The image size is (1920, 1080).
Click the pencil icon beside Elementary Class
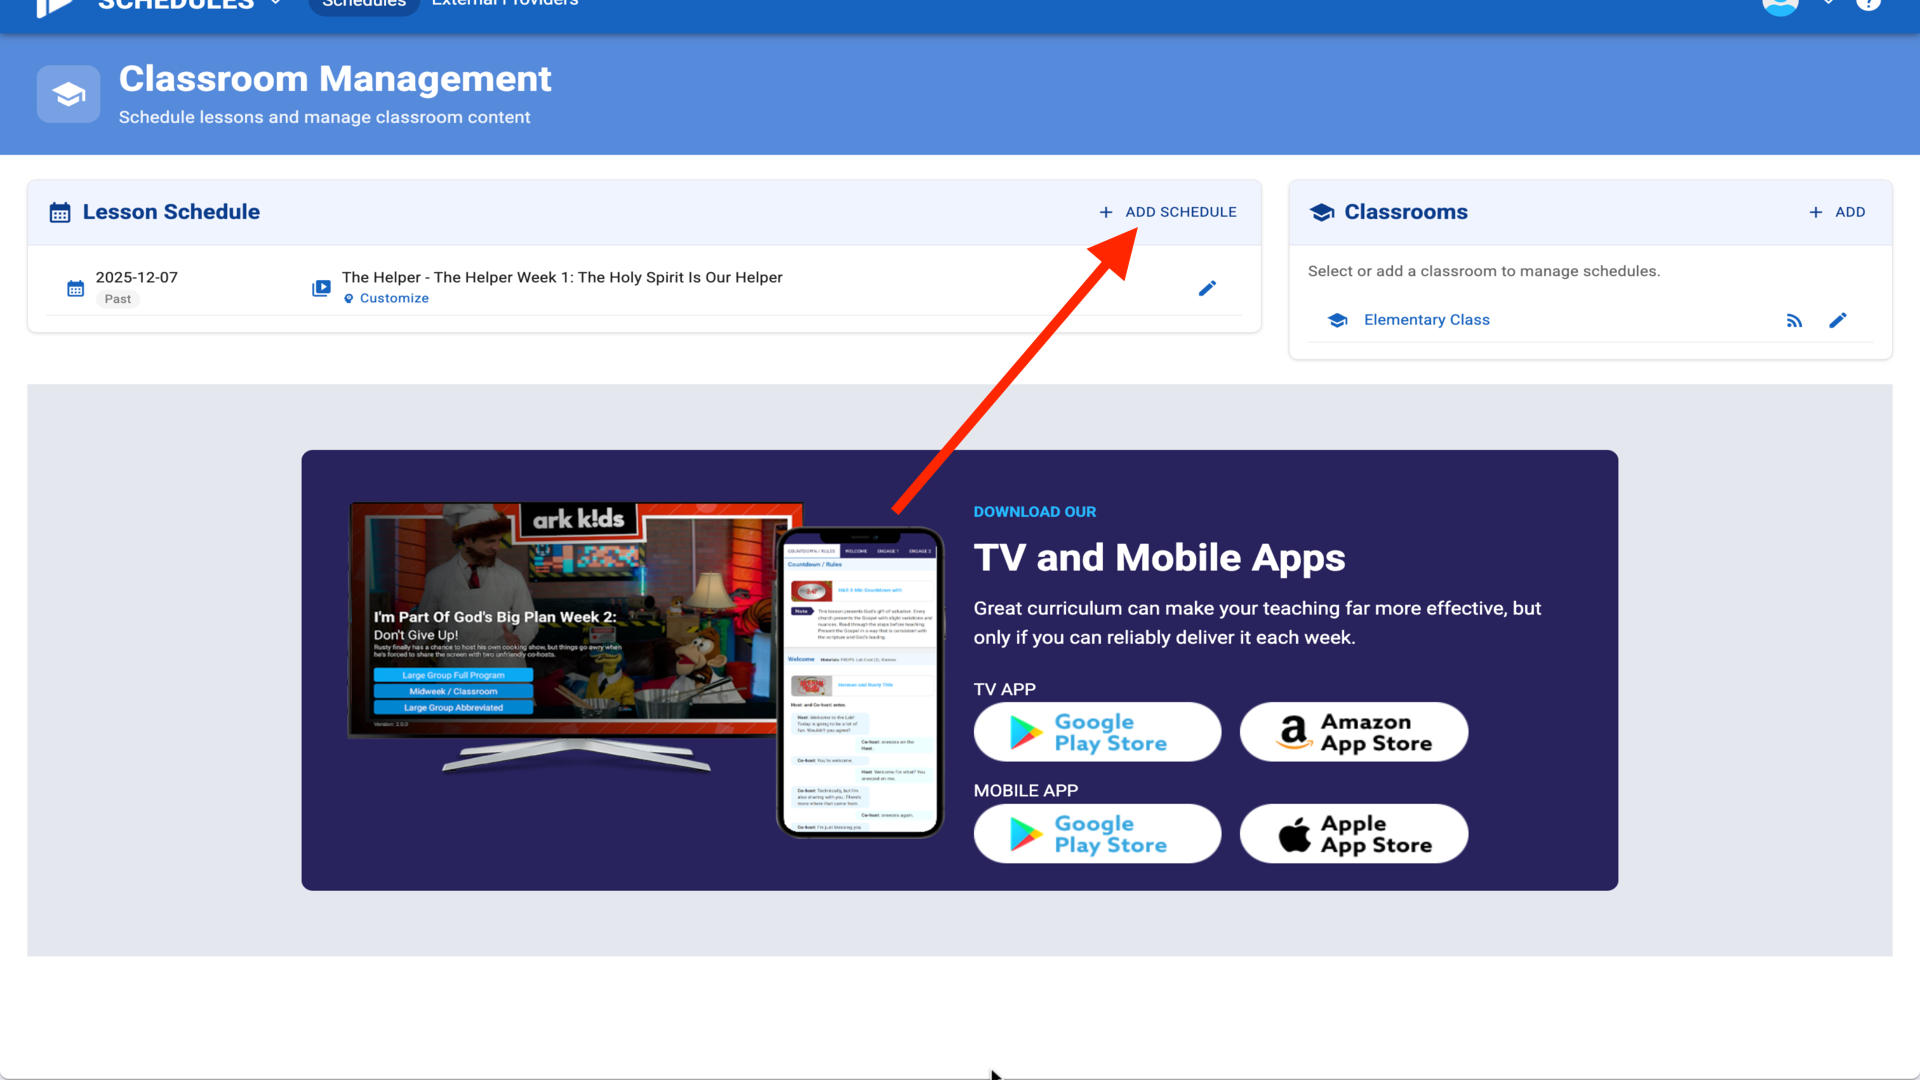(x=1837, y=321)
